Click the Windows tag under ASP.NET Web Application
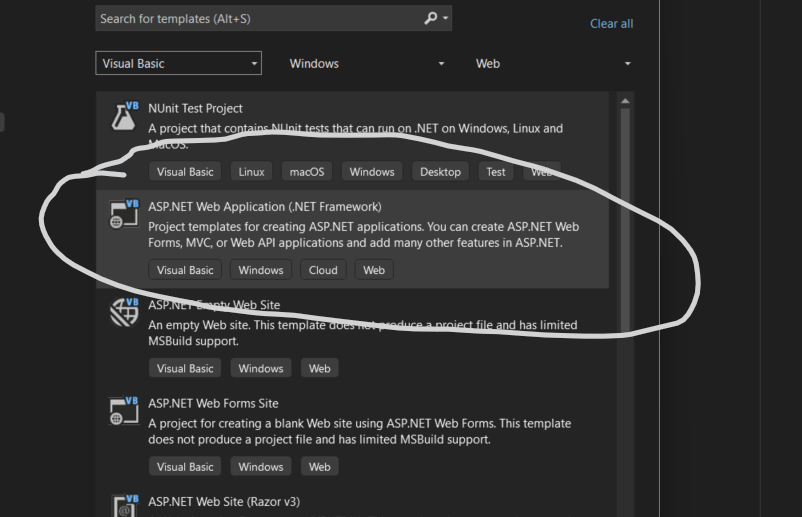 (261, 270)
